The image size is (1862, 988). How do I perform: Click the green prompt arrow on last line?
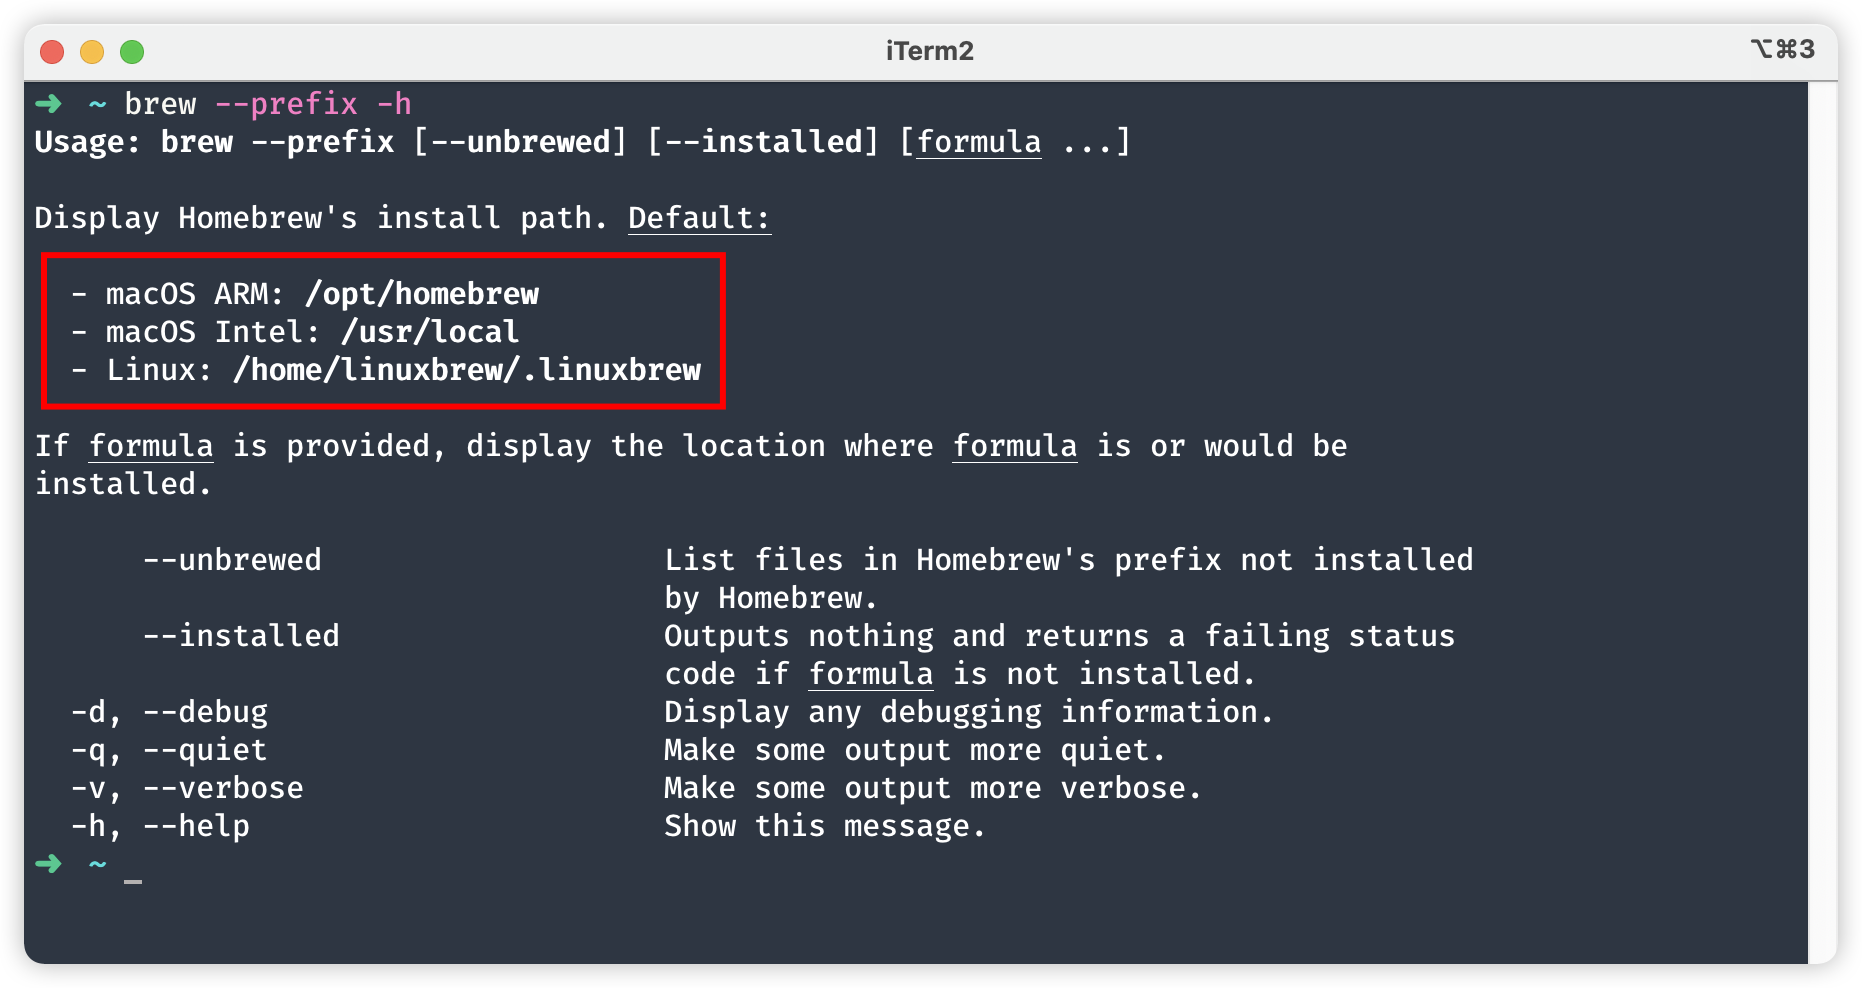[48, 863]
